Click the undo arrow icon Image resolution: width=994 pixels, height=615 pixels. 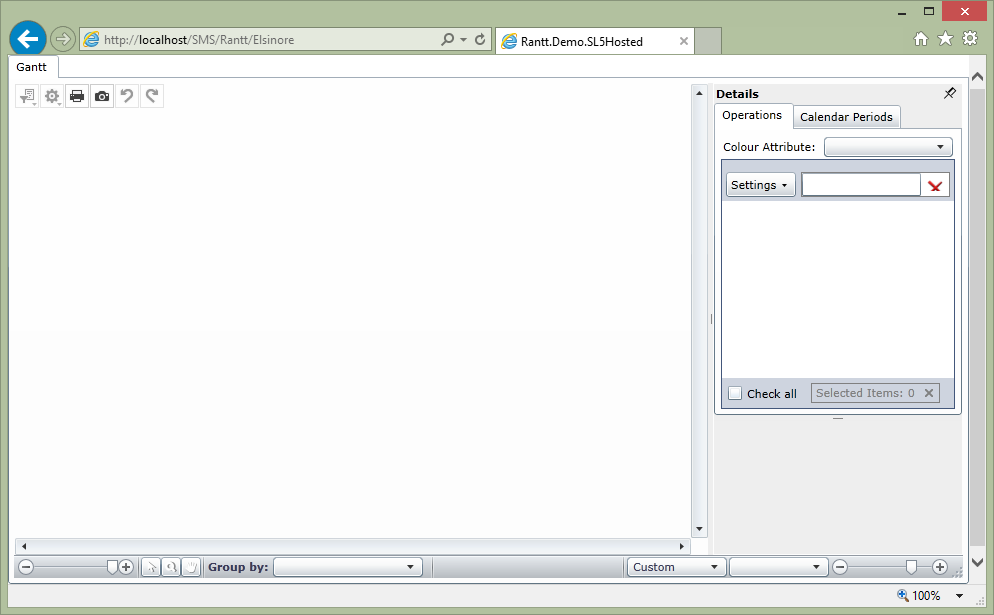127,97
